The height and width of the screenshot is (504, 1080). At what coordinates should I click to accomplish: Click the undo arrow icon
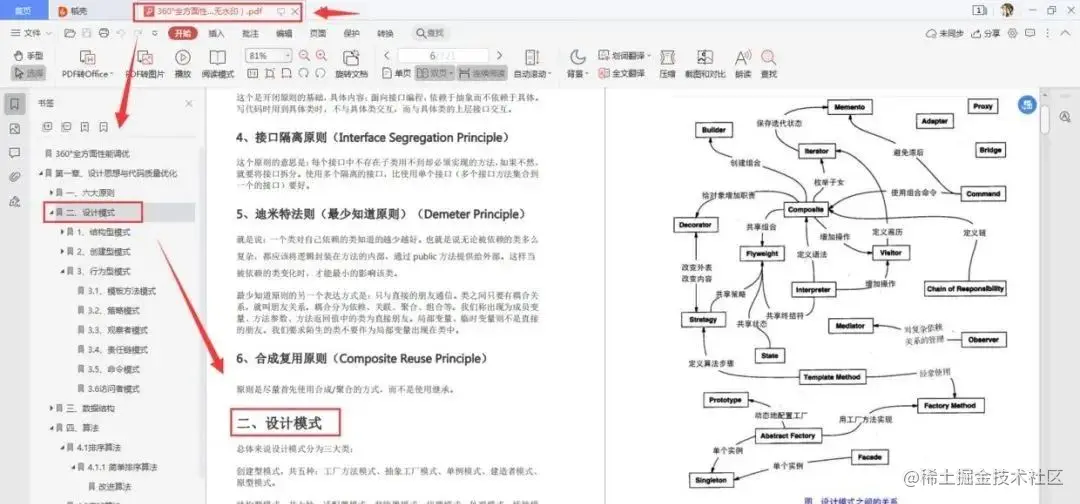(121, 33)
